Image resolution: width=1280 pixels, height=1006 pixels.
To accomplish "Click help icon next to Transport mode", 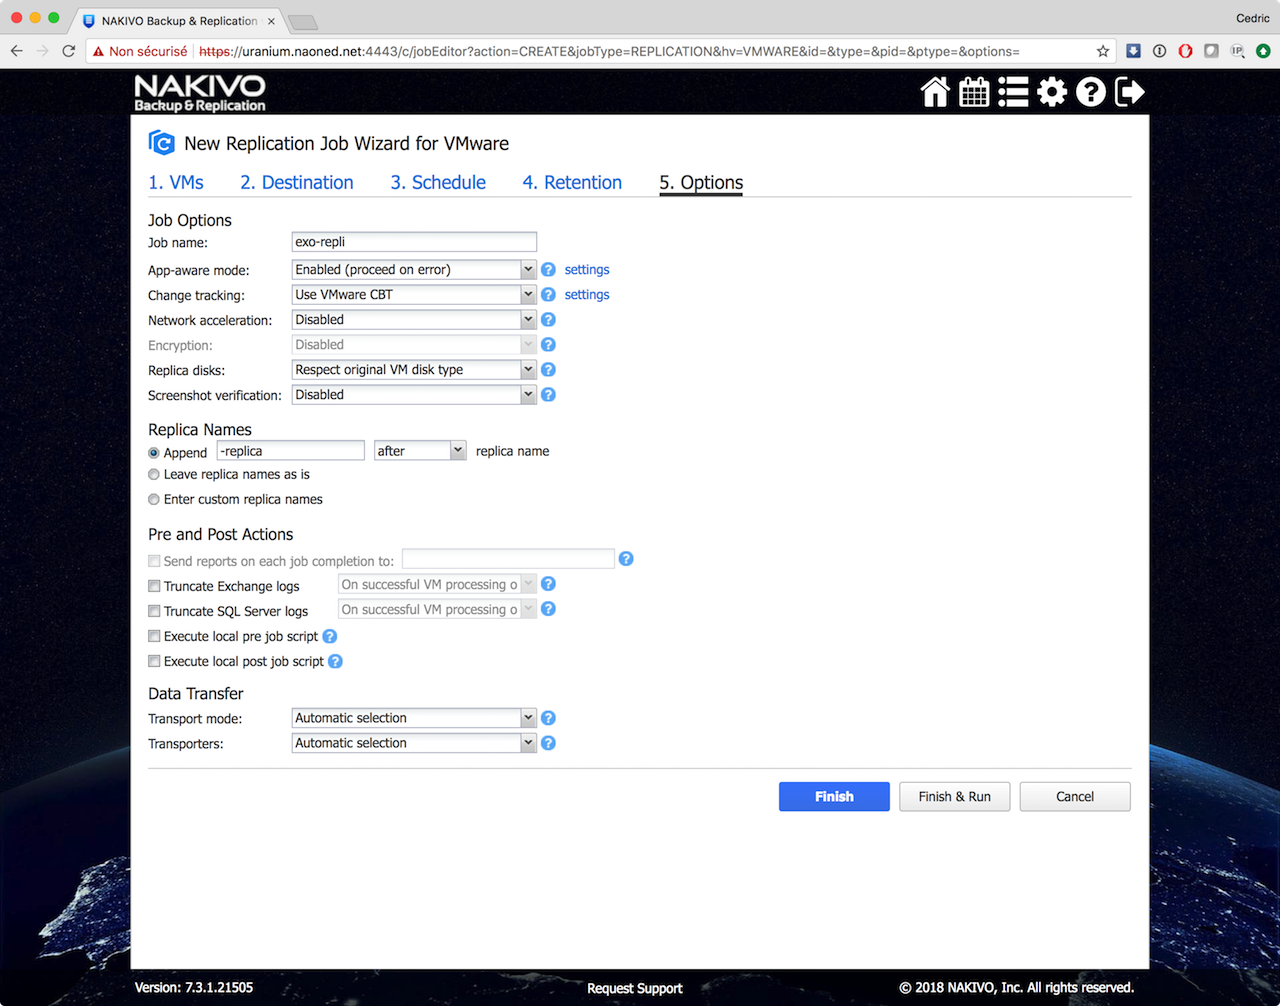I will [x=548, y=718].
